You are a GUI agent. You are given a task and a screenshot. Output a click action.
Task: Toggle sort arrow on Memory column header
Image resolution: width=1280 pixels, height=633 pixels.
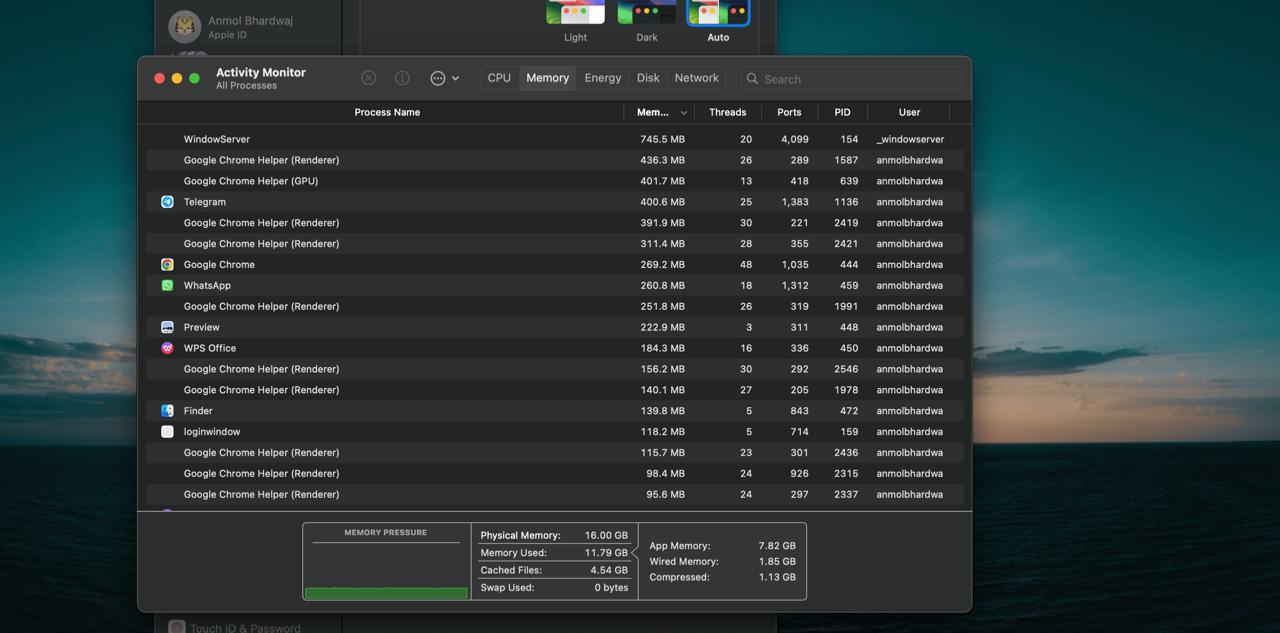click(684, 113)
